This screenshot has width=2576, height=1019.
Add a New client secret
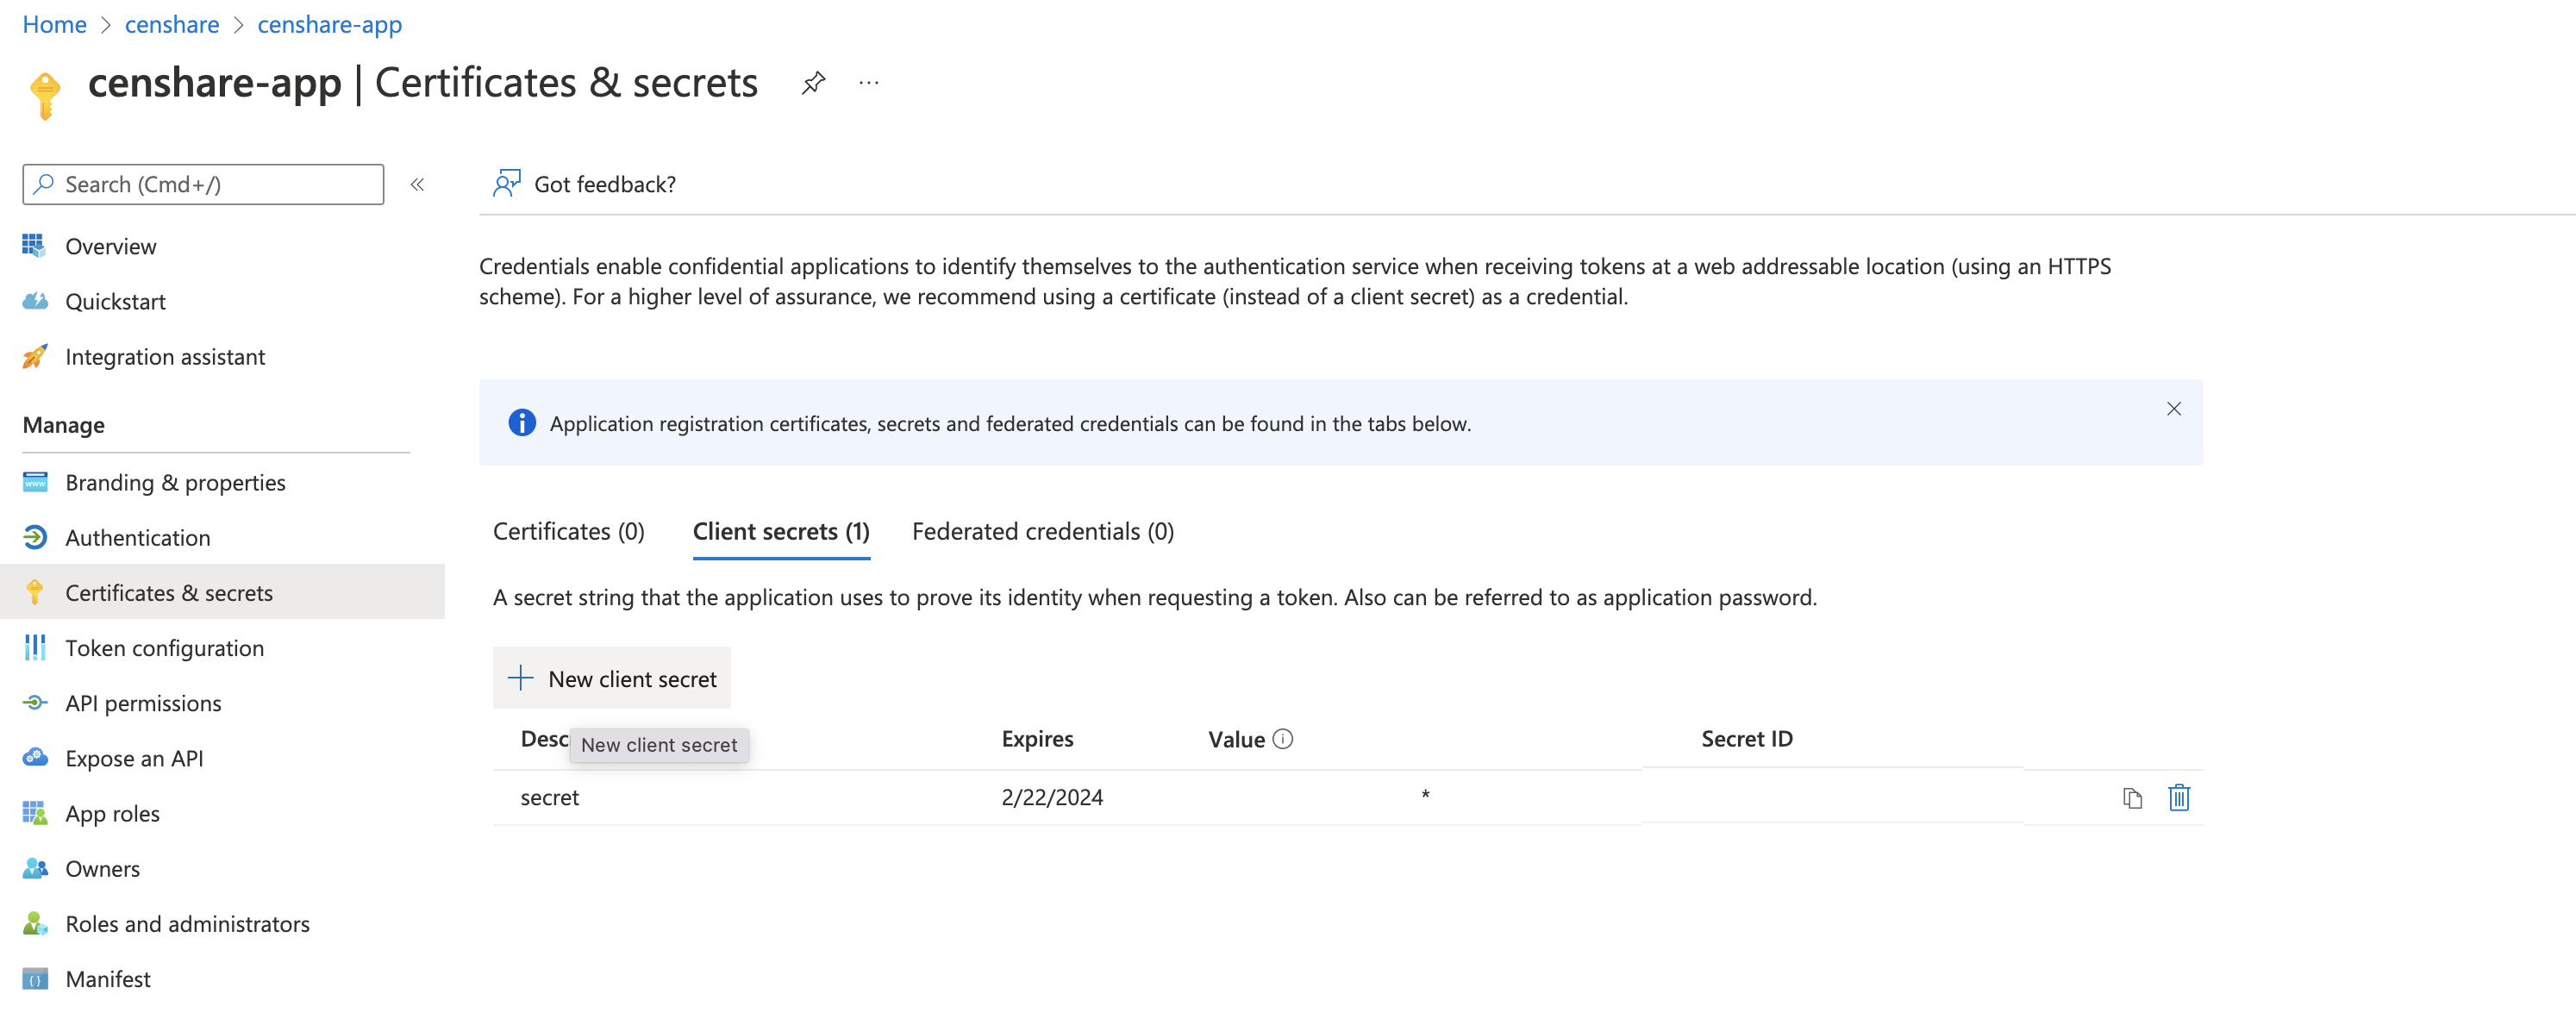(612, 678)
